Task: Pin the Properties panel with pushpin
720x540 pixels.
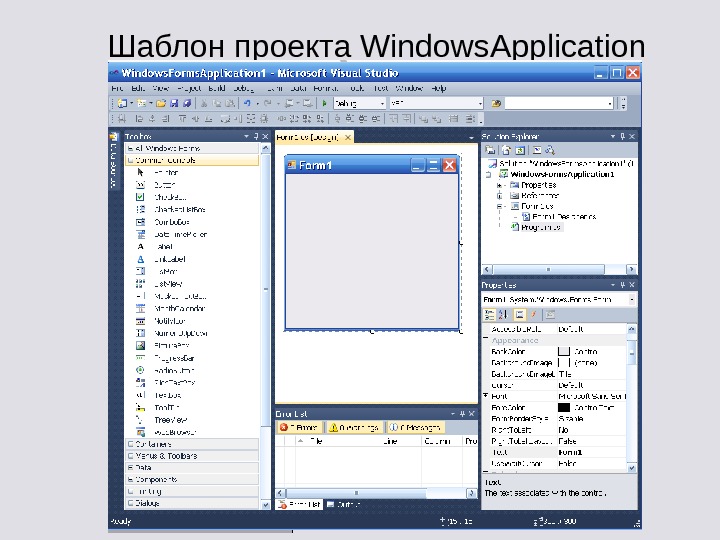Action: click(x=623, y=285)
